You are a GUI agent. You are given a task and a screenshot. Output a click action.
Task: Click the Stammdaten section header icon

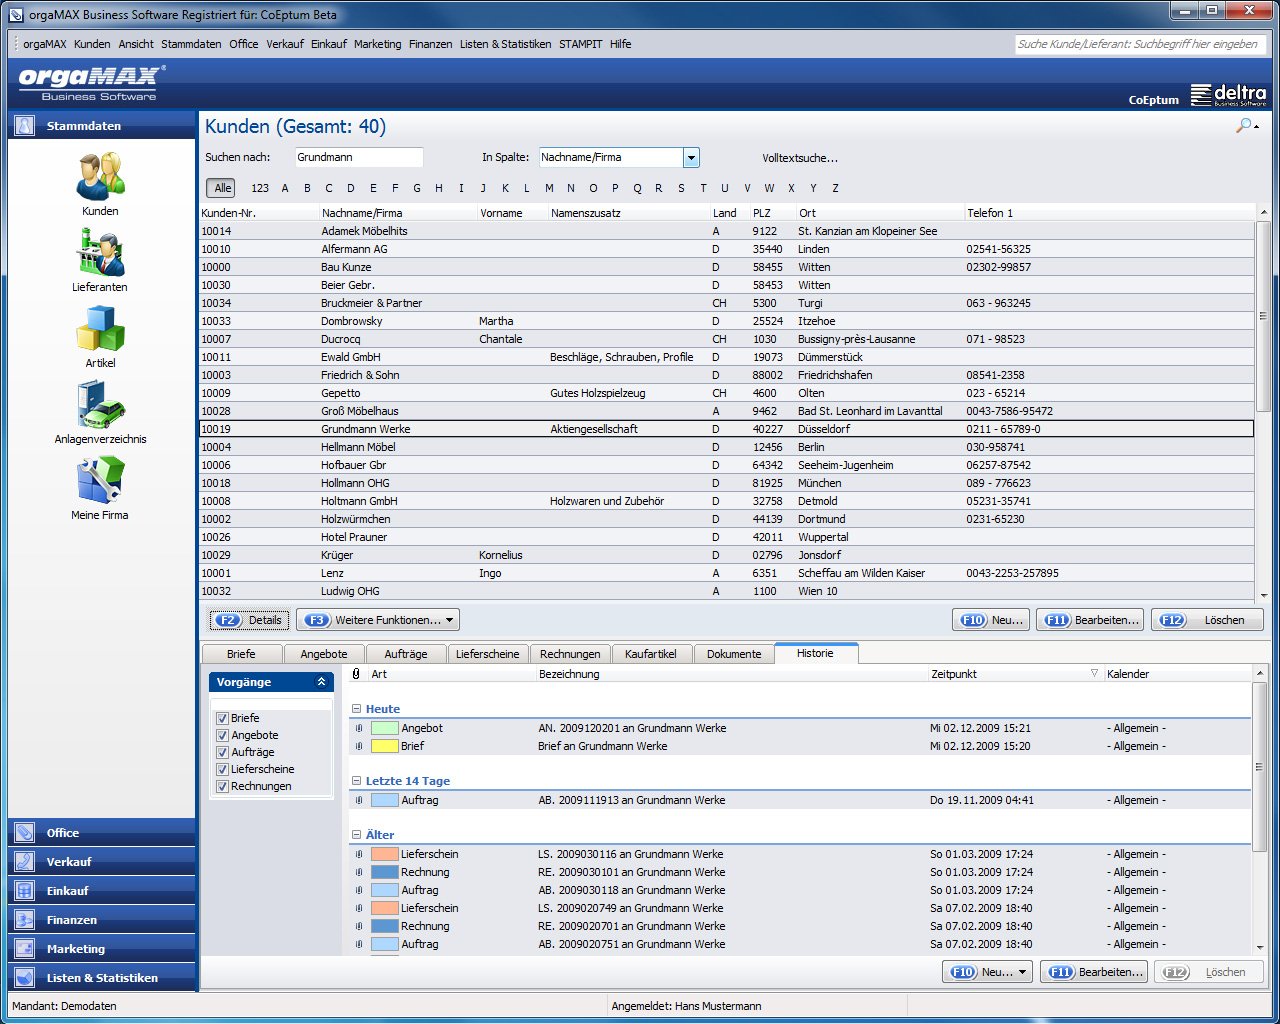click(x=25, y=126)
